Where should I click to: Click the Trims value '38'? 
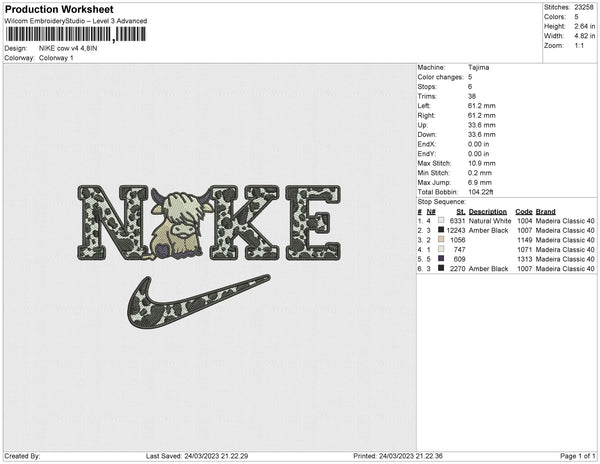tap(471, 96)
